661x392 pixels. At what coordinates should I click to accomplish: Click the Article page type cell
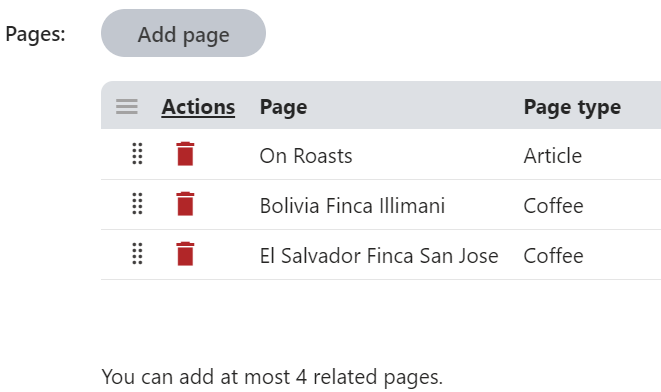click(x=553, y=156)
